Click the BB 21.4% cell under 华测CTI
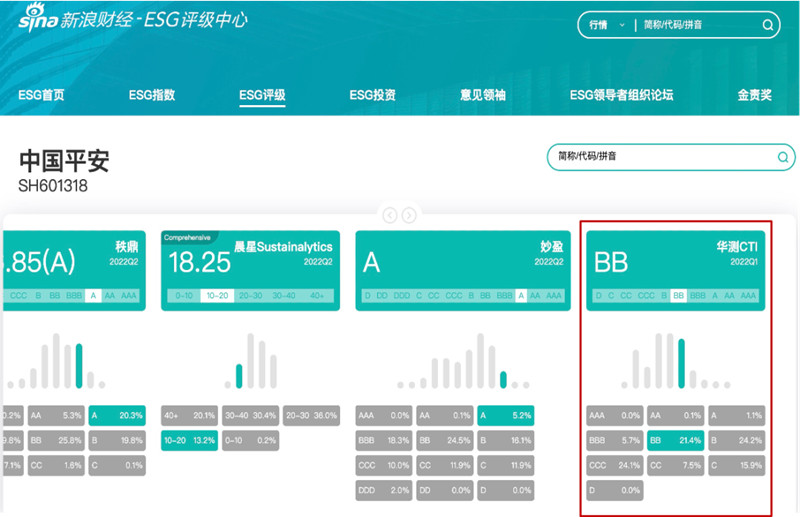 click(x=676, y=440)
